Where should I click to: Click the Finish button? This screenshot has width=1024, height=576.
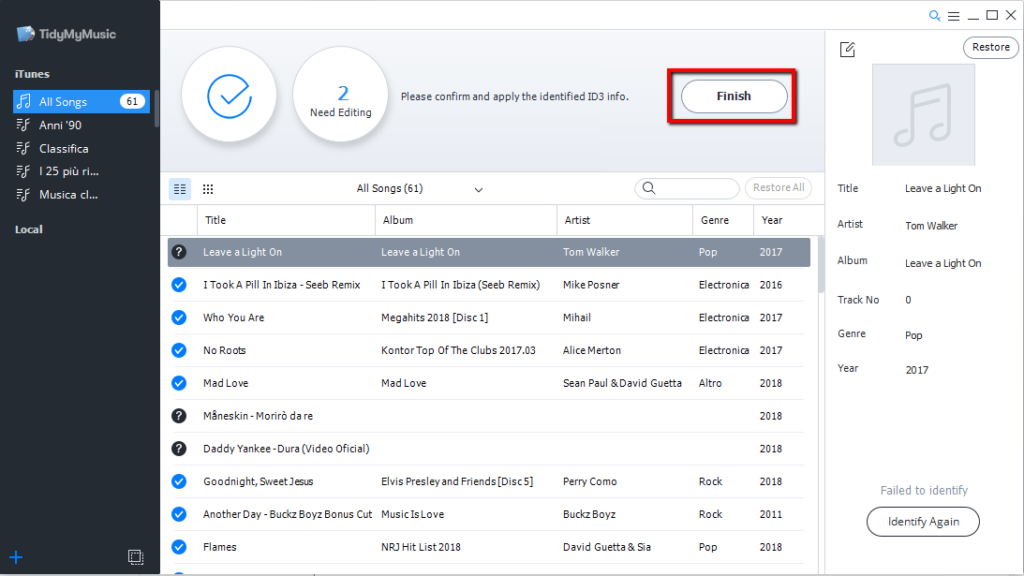[734, 96]
